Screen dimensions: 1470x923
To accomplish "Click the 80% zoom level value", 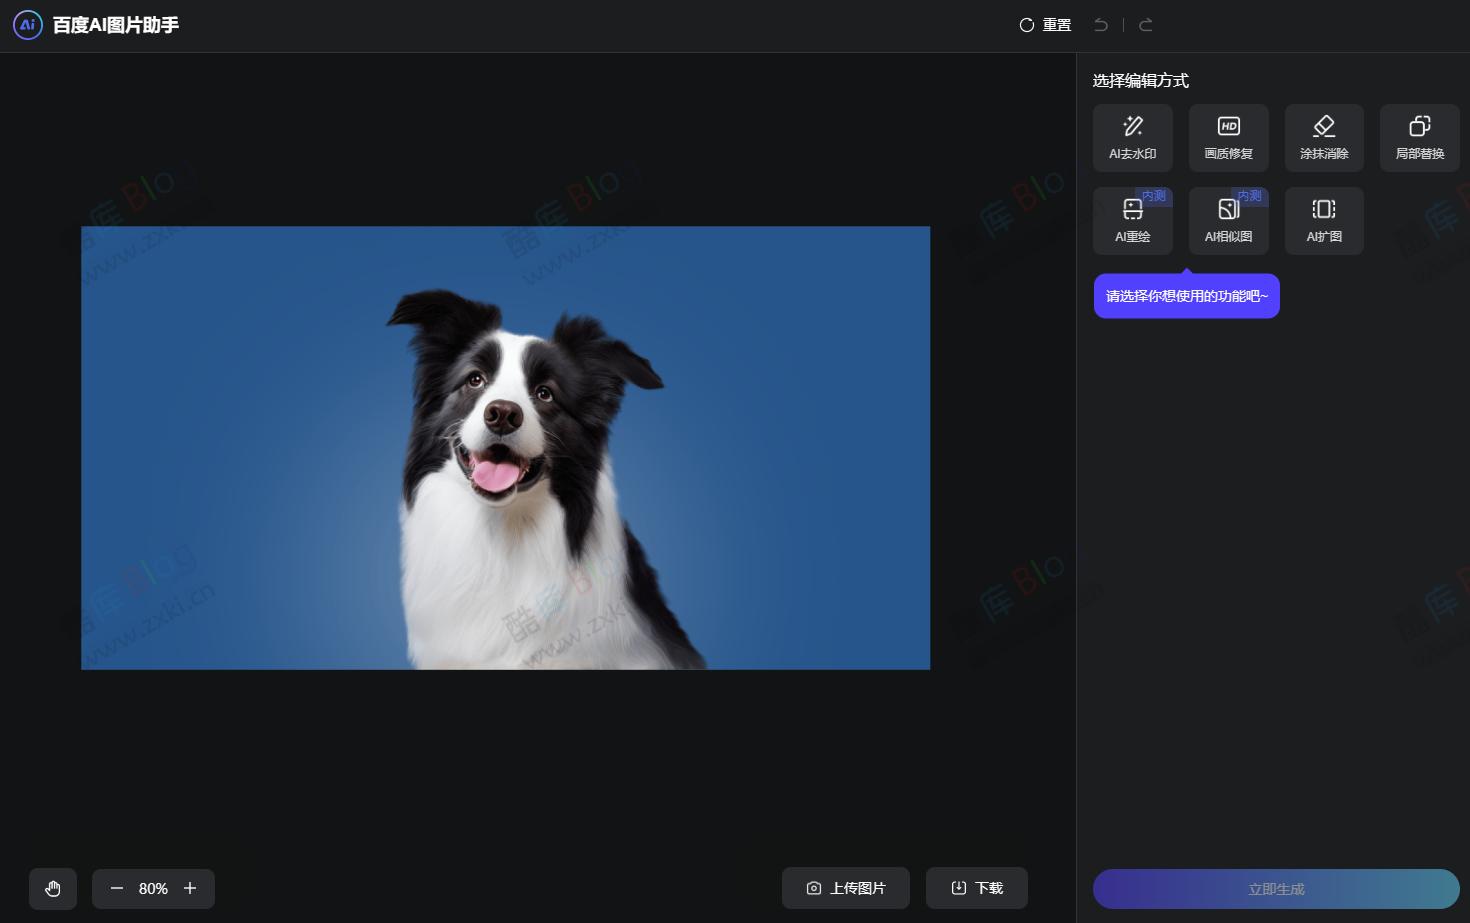I will (153, 888).
